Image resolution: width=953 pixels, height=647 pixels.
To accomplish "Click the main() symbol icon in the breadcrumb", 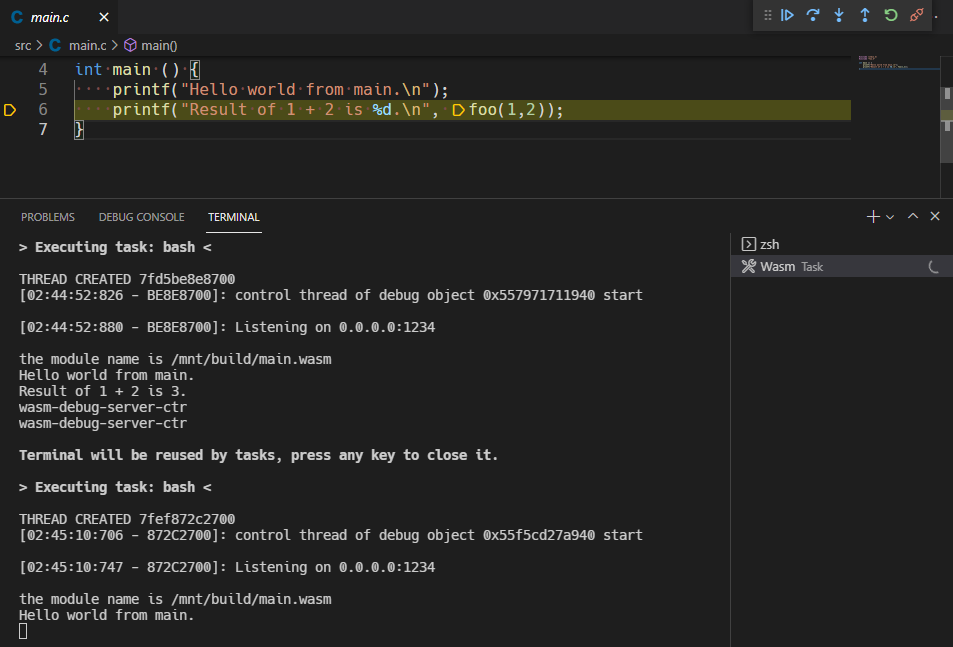I will pos(129,45).
